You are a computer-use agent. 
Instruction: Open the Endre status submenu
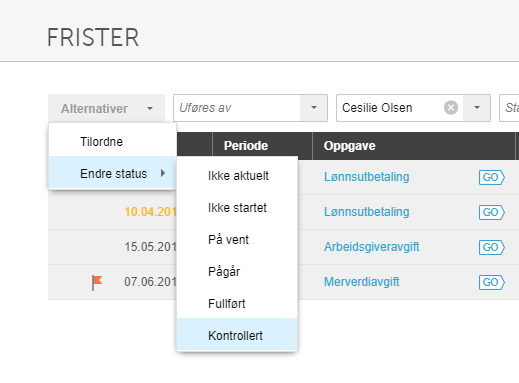coord(112,173)
